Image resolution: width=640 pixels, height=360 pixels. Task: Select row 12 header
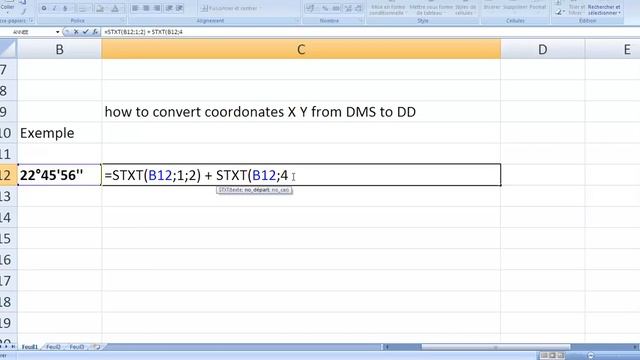[8, 175]
